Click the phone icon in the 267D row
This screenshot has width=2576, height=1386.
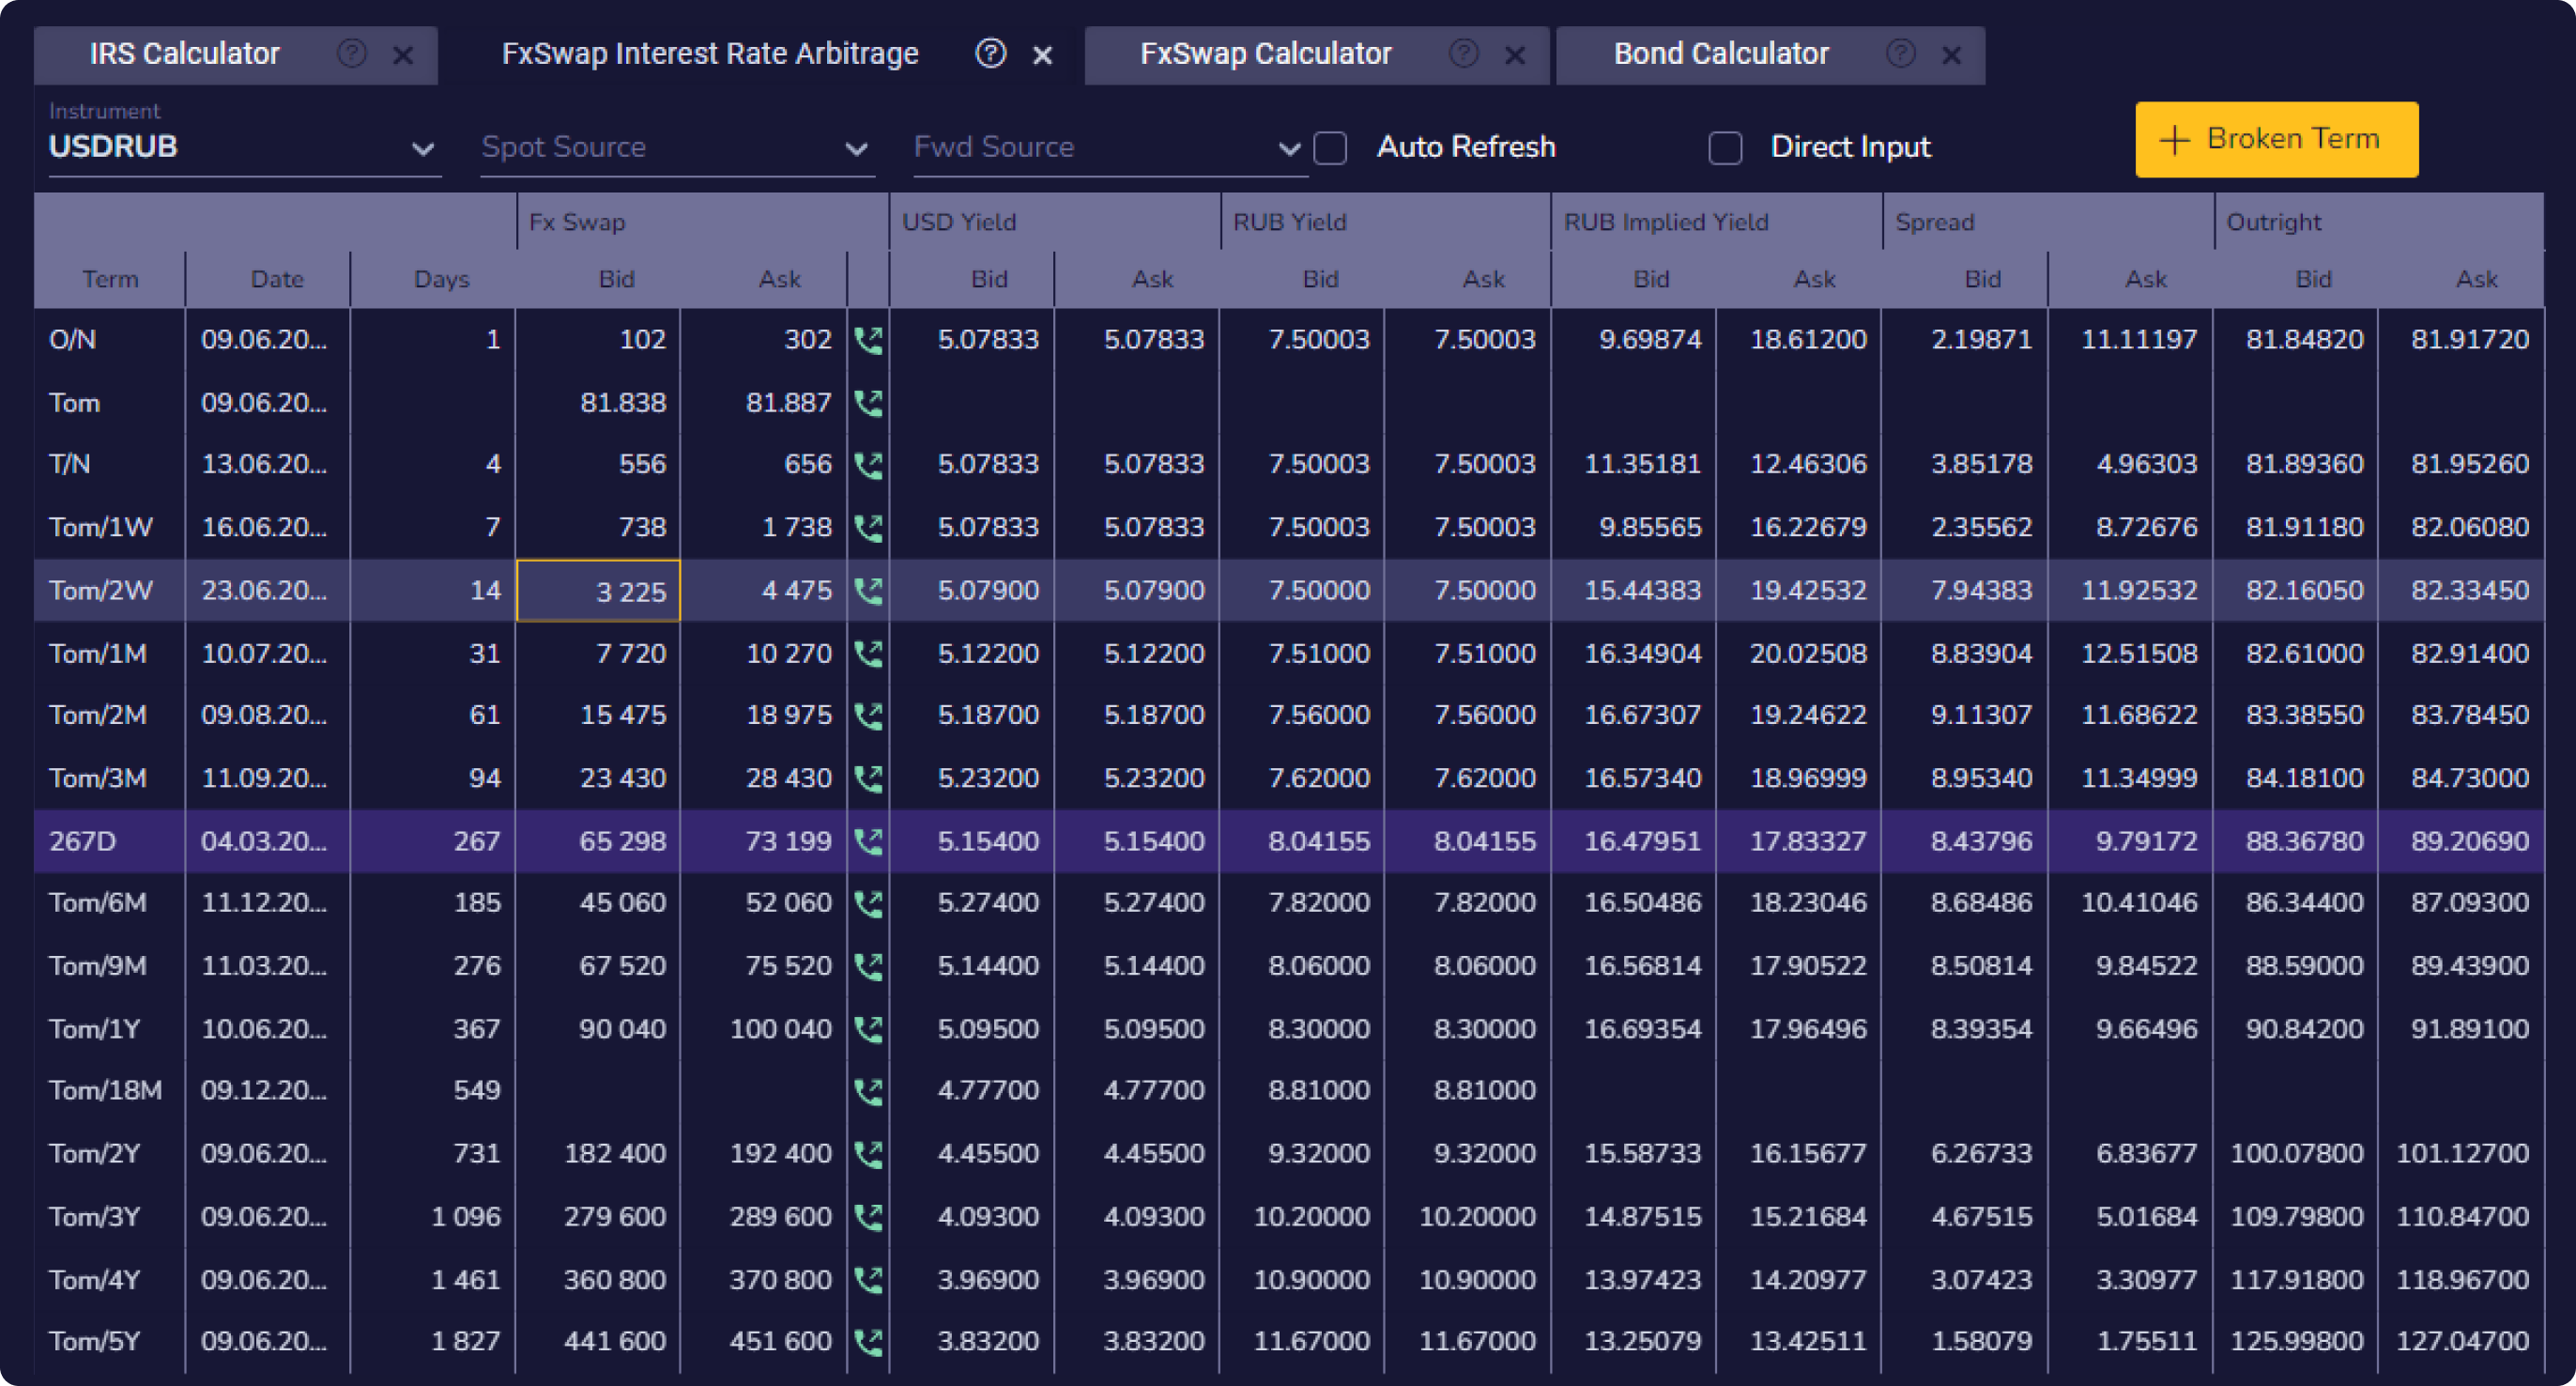[868, 842]
